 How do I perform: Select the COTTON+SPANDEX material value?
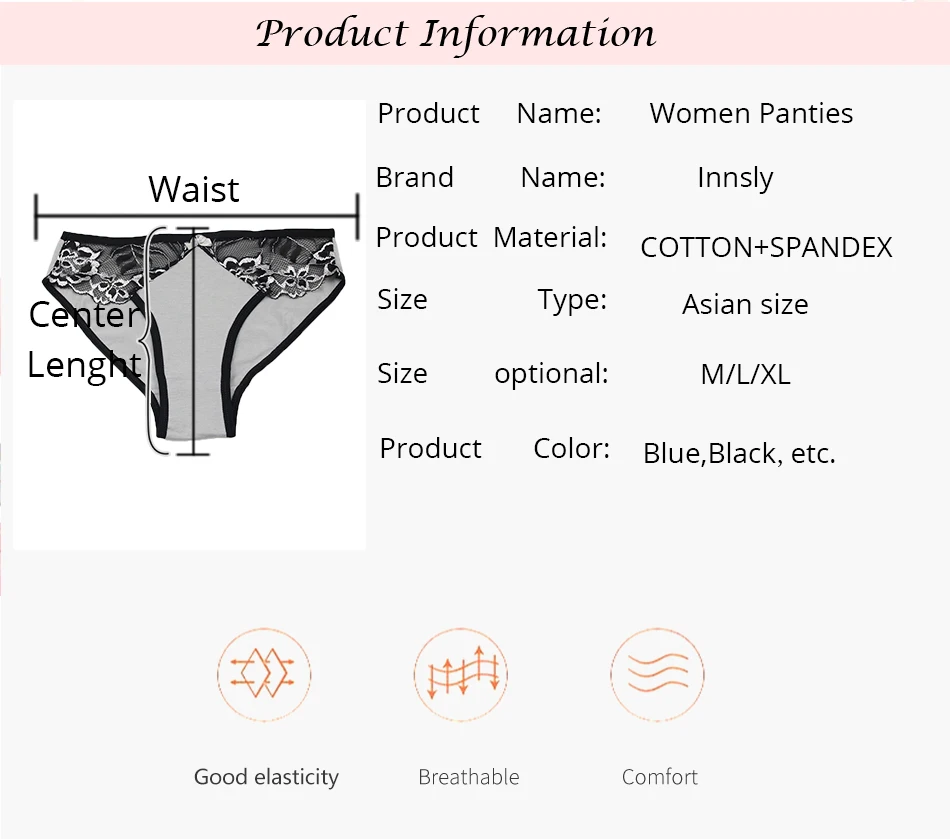766,247
